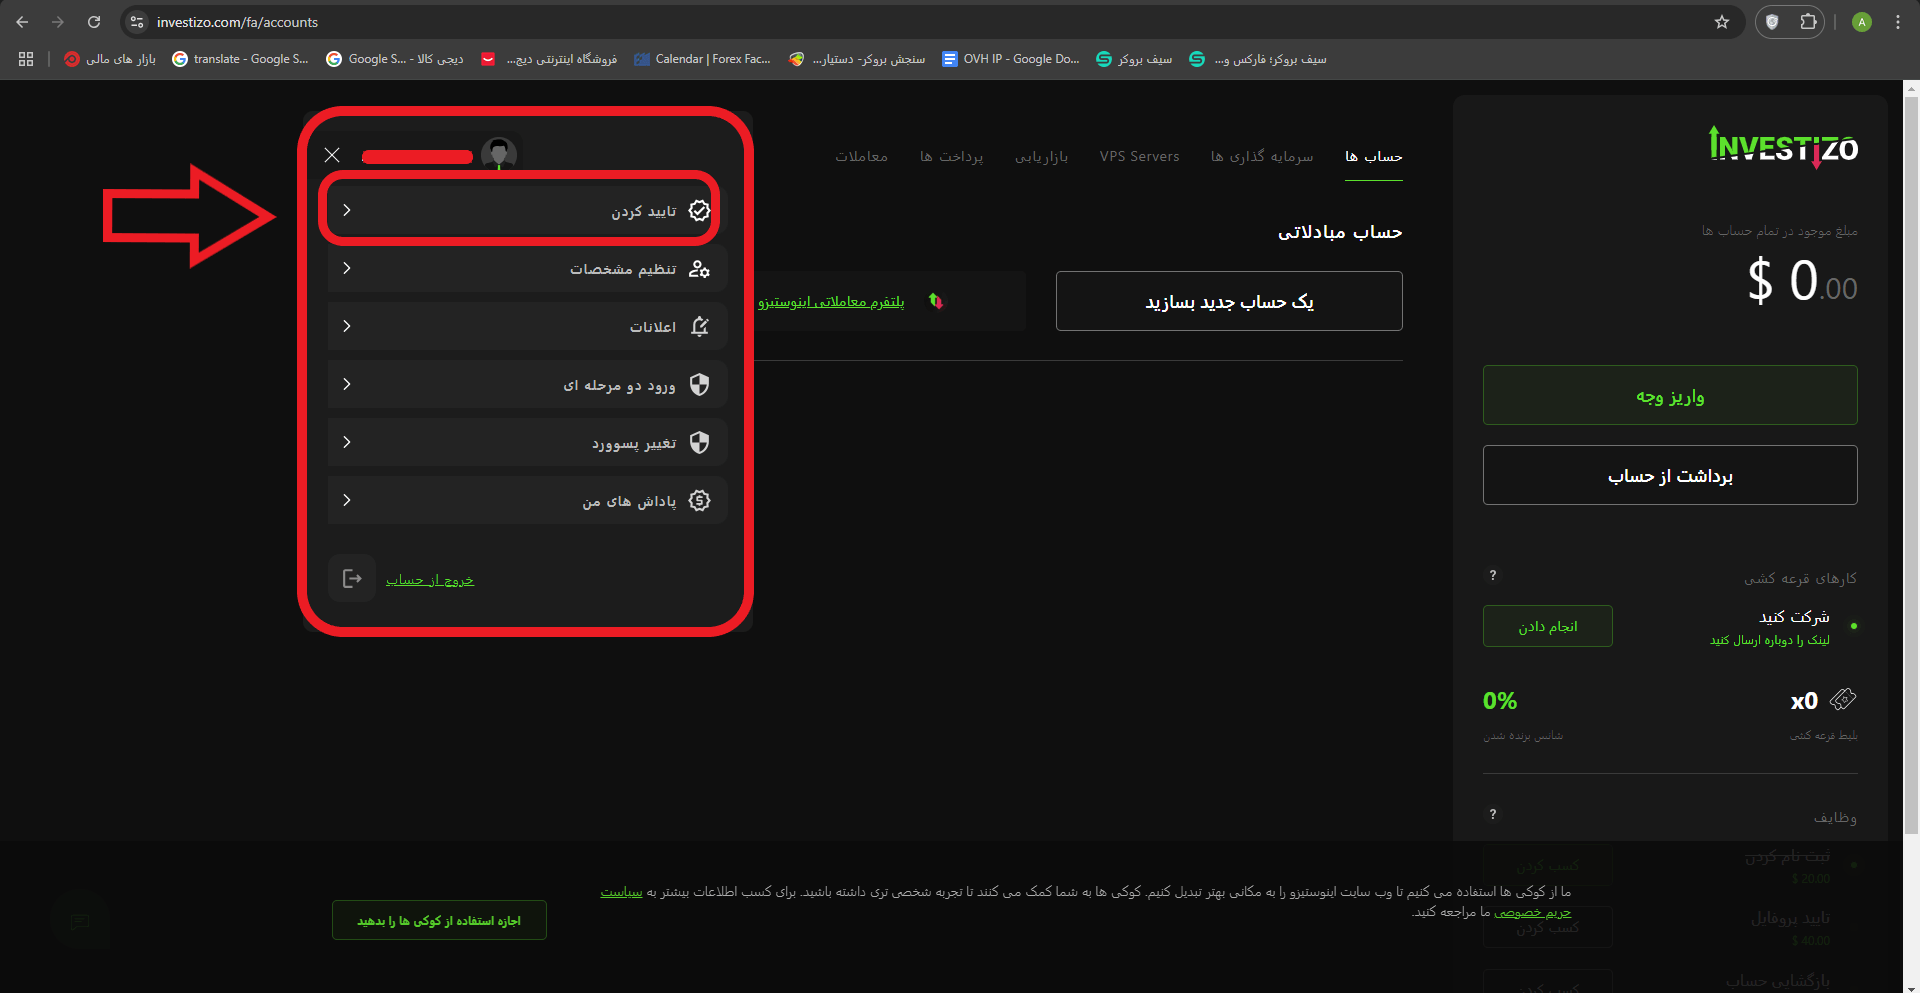
Task: Switch to the معاملات tab
Action: click(x=861, y=156)
